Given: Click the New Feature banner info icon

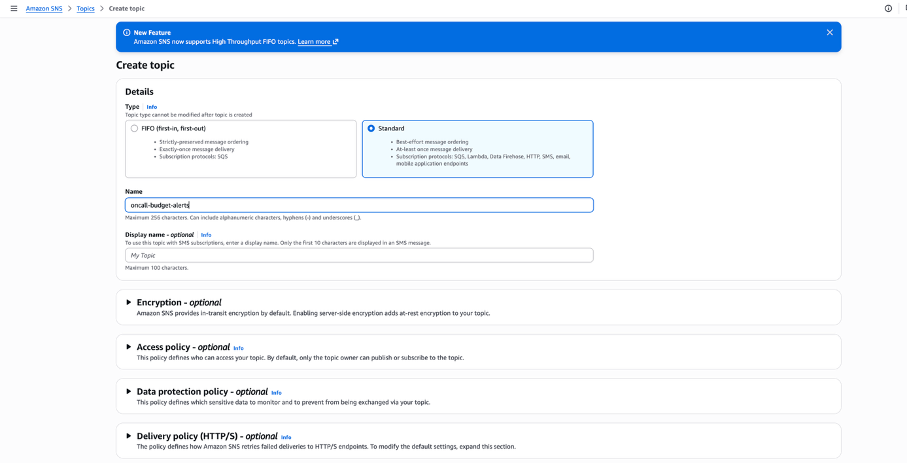Looking at the screenshot, I should [127, 32].
